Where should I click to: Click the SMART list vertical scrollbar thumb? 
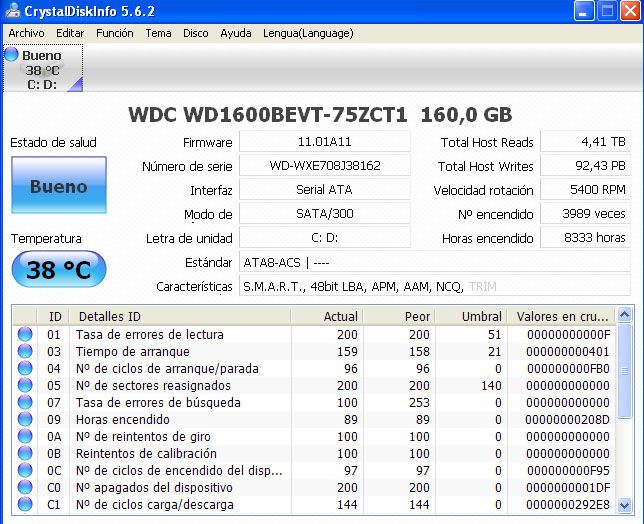tap(624, 370)
